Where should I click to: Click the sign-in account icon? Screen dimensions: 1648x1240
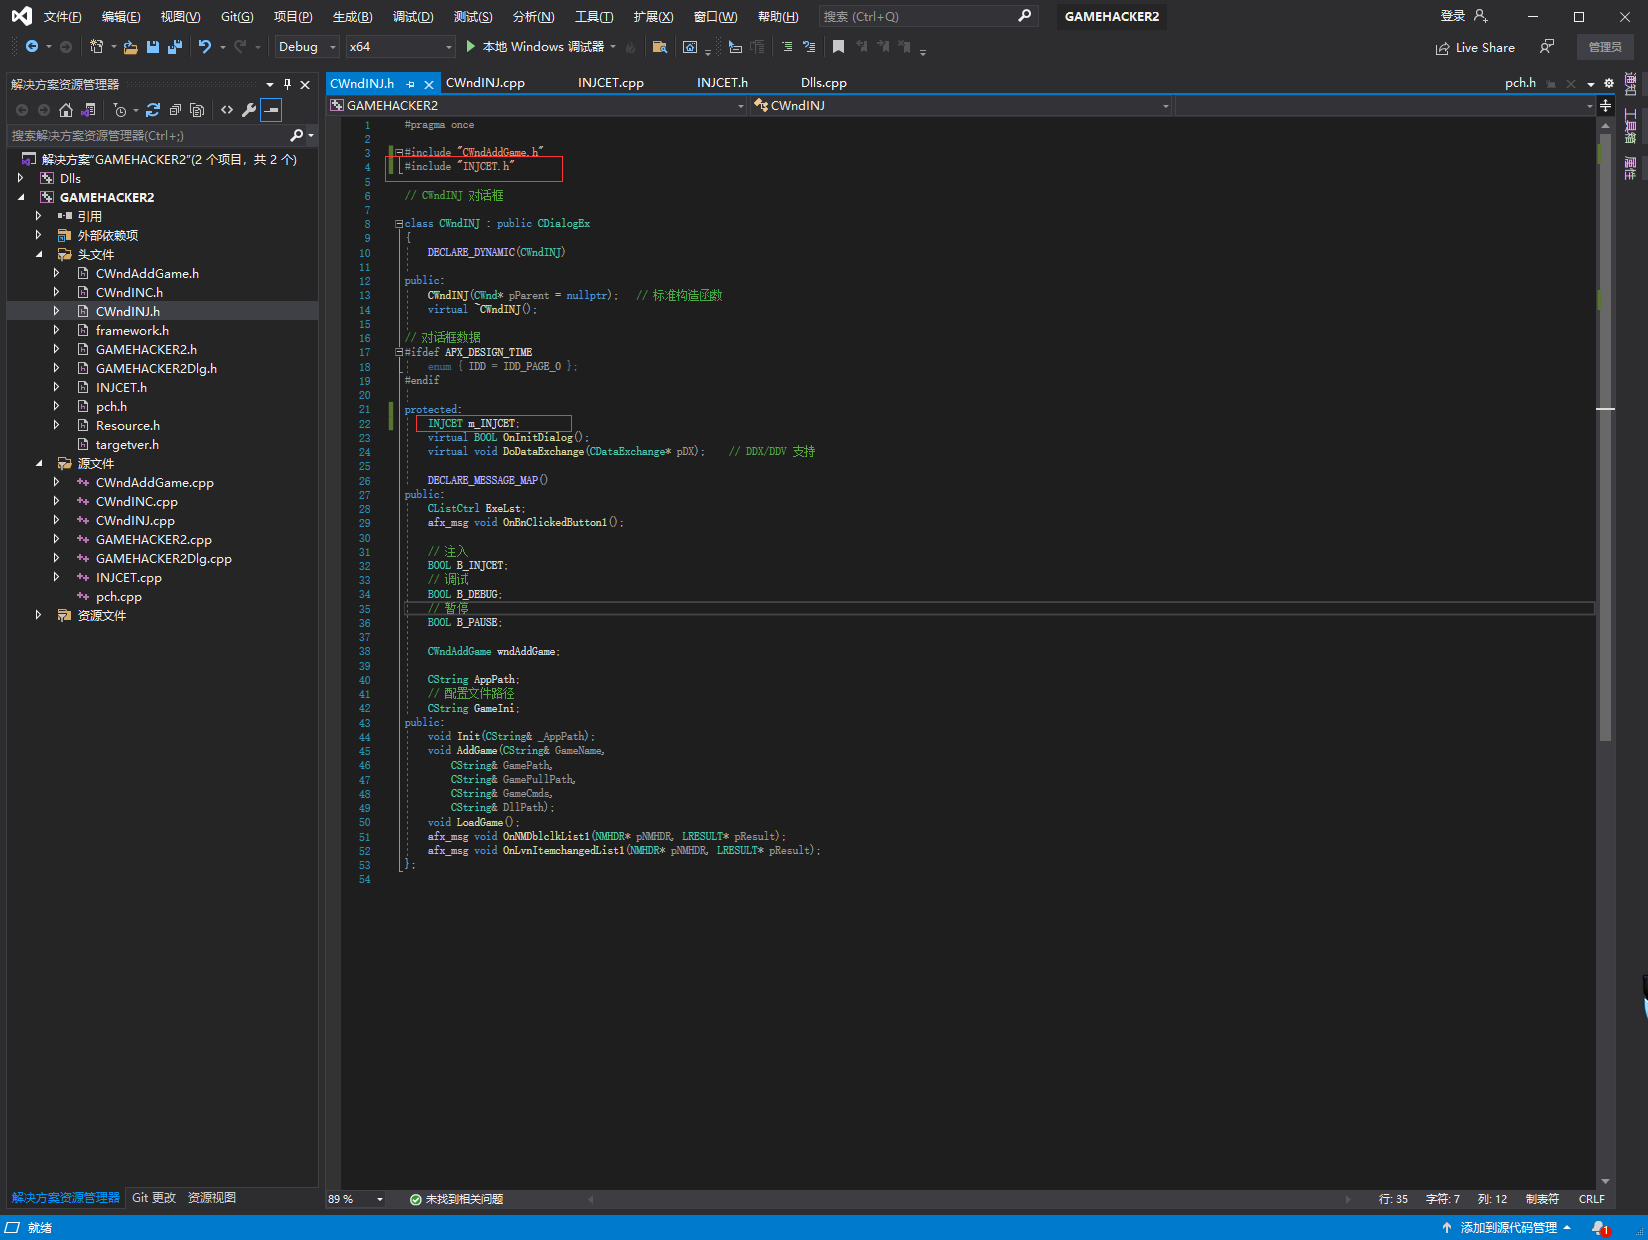point(1481,16)
